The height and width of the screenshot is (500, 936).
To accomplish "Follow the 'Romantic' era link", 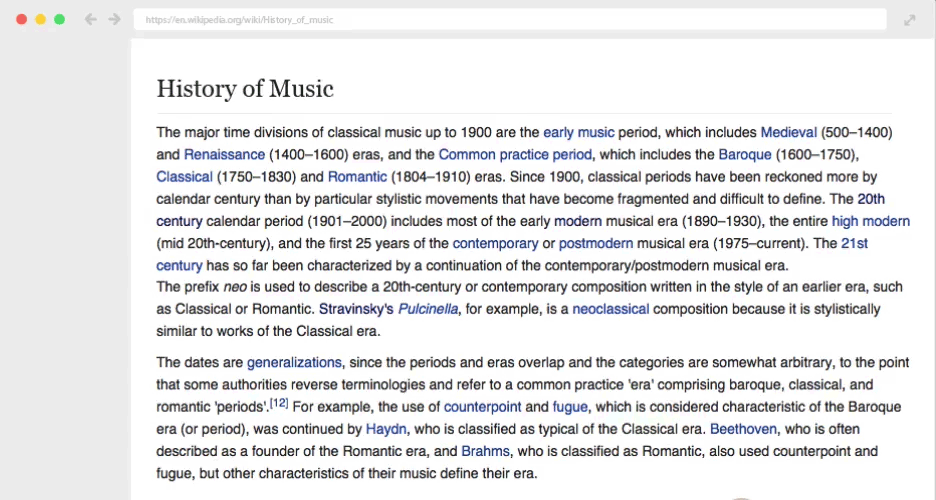I will tap(357, 177).
